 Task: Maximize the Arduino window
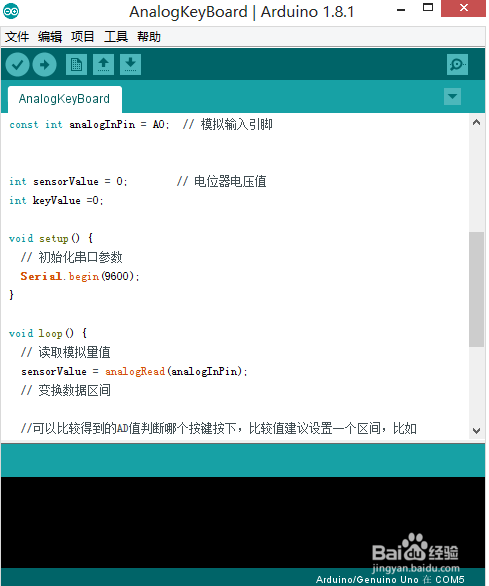tap(428, 8)
